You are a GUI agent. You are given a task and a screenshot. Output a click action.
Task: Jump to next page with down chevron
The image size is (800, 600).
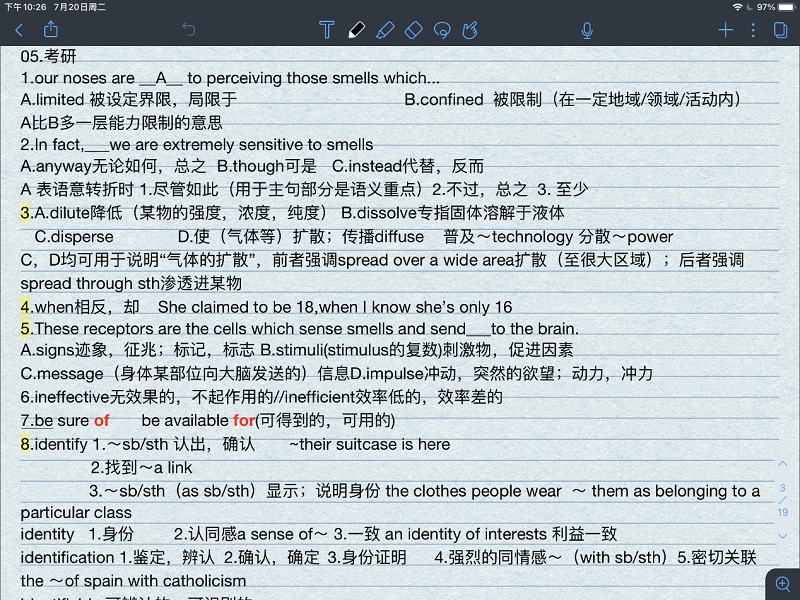click(783, 536)
